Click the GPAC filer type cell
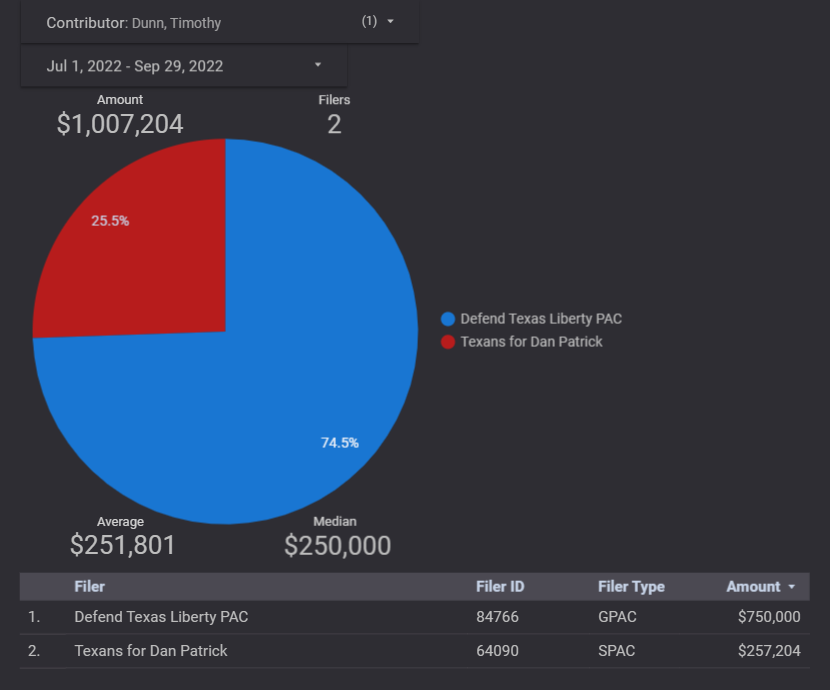 (617, 617)
